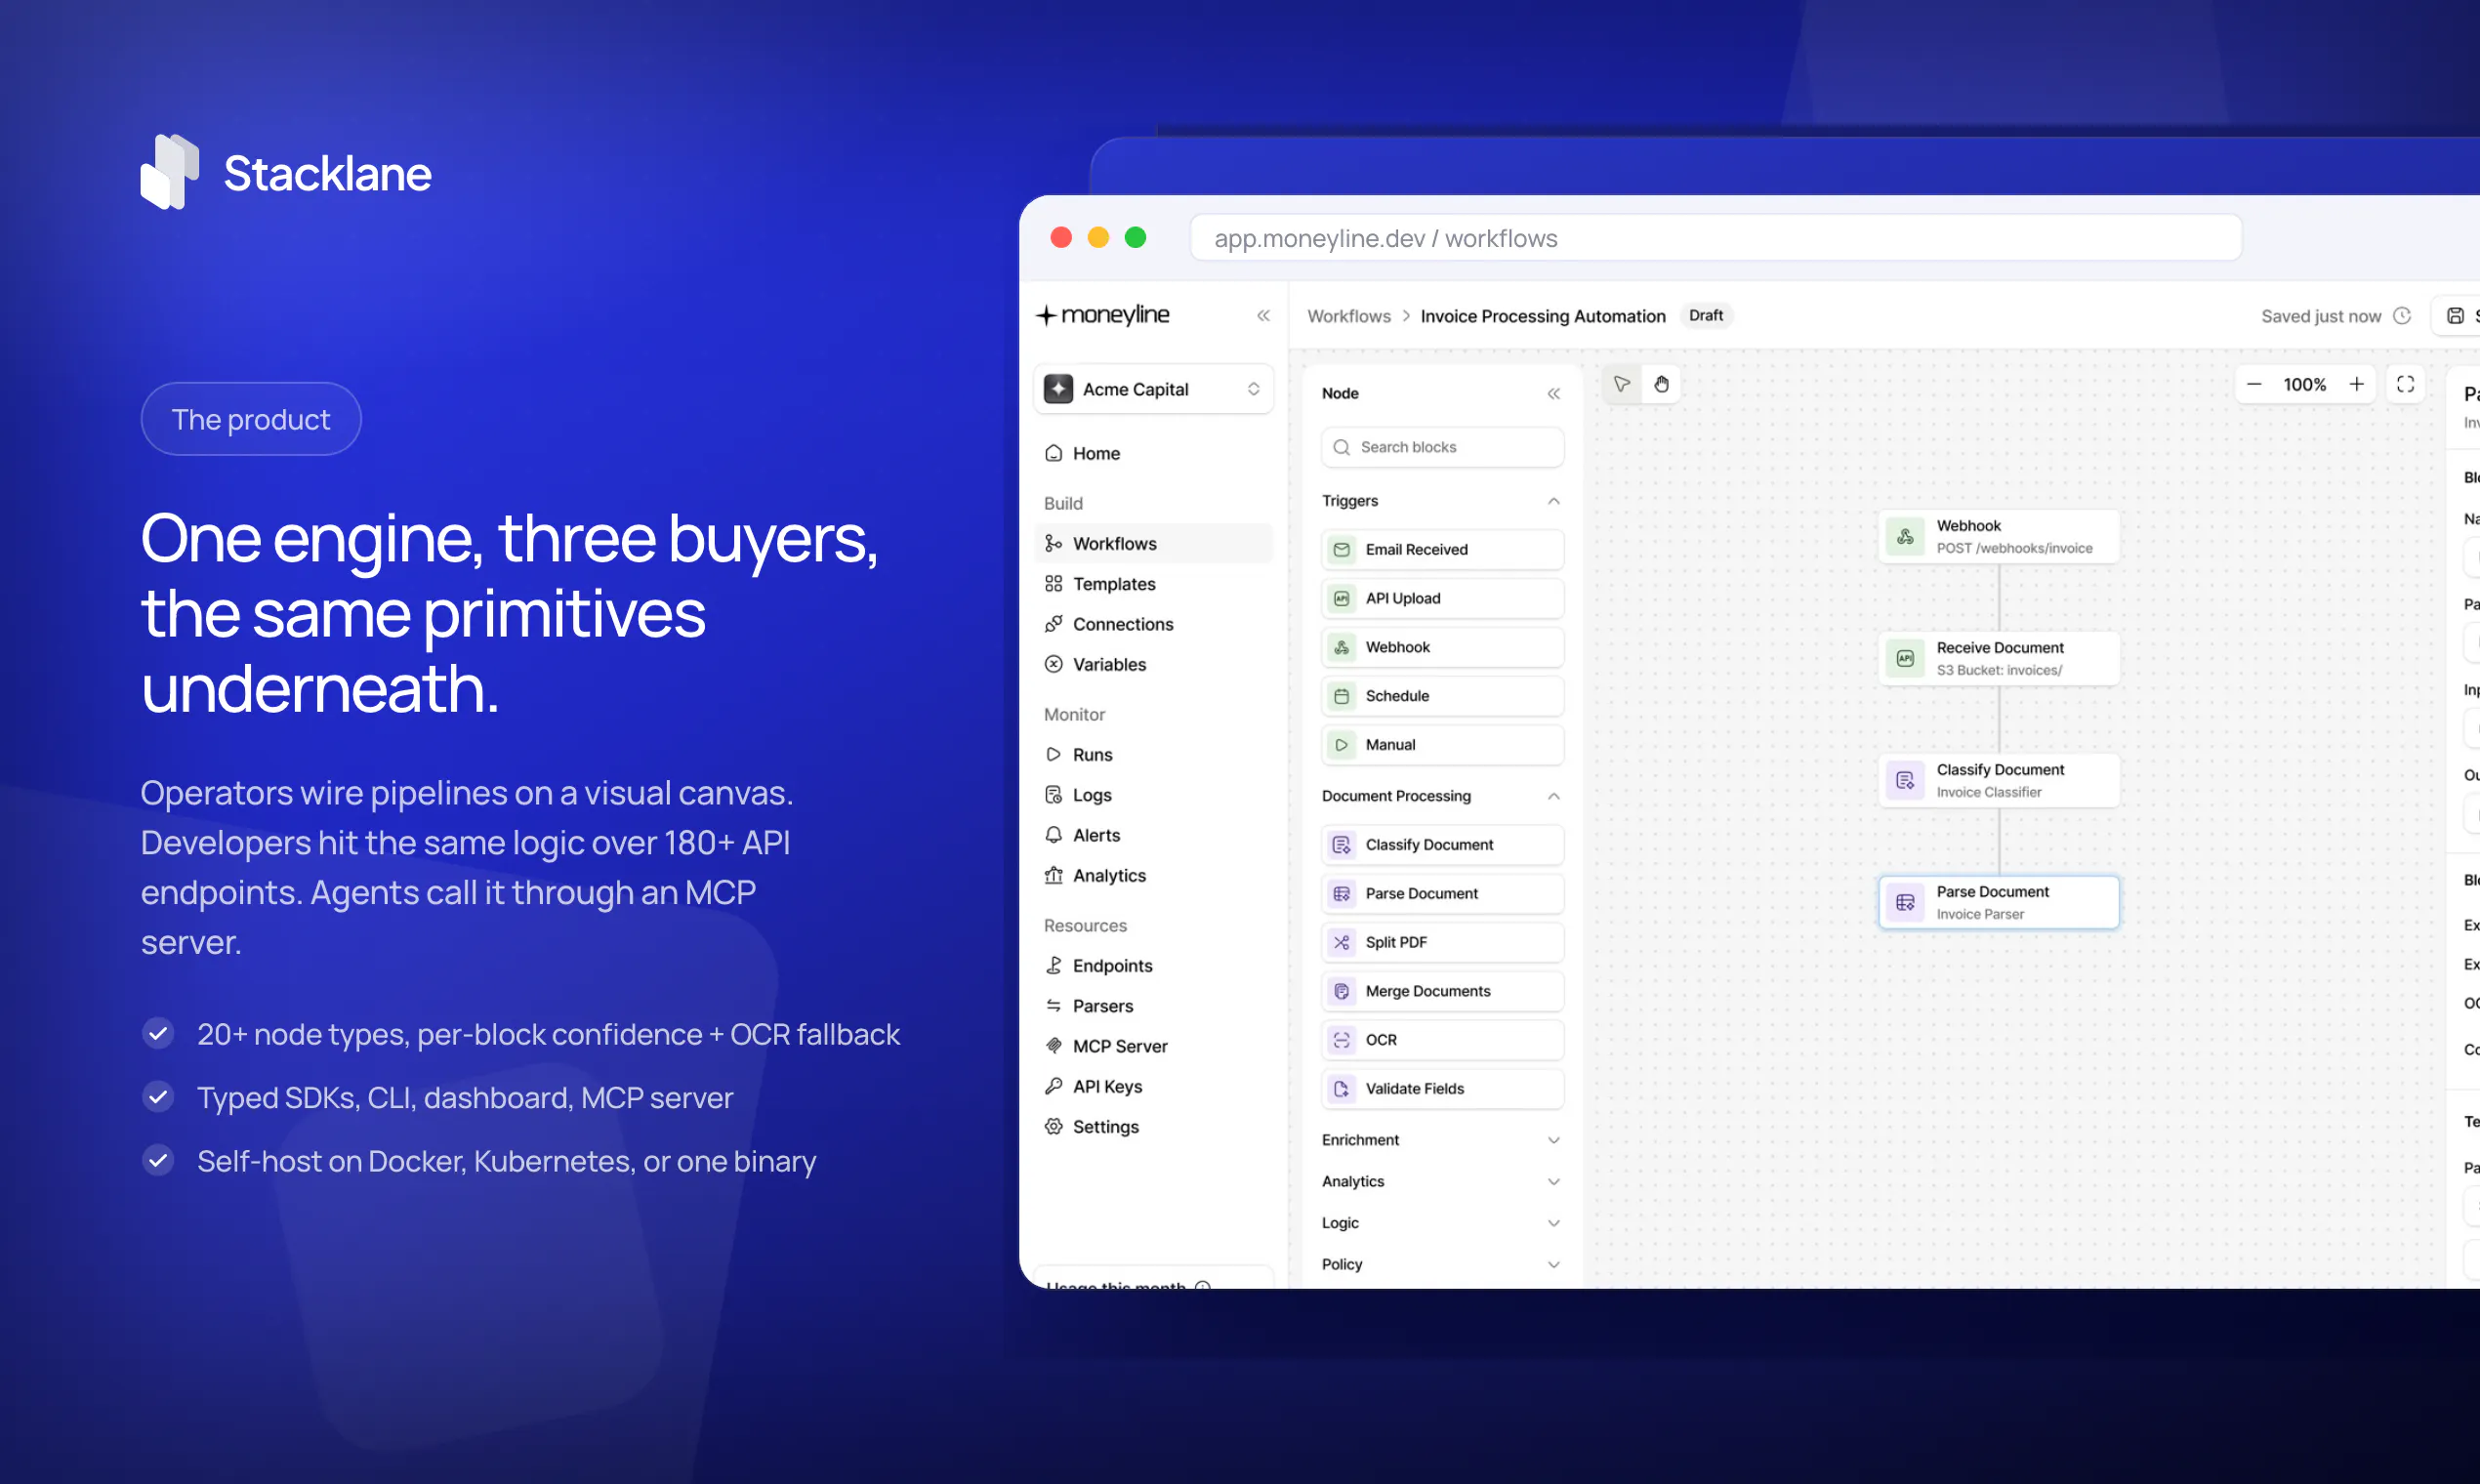Zoom in with the plus button
The image size is (2480, 1484).
2356,384
